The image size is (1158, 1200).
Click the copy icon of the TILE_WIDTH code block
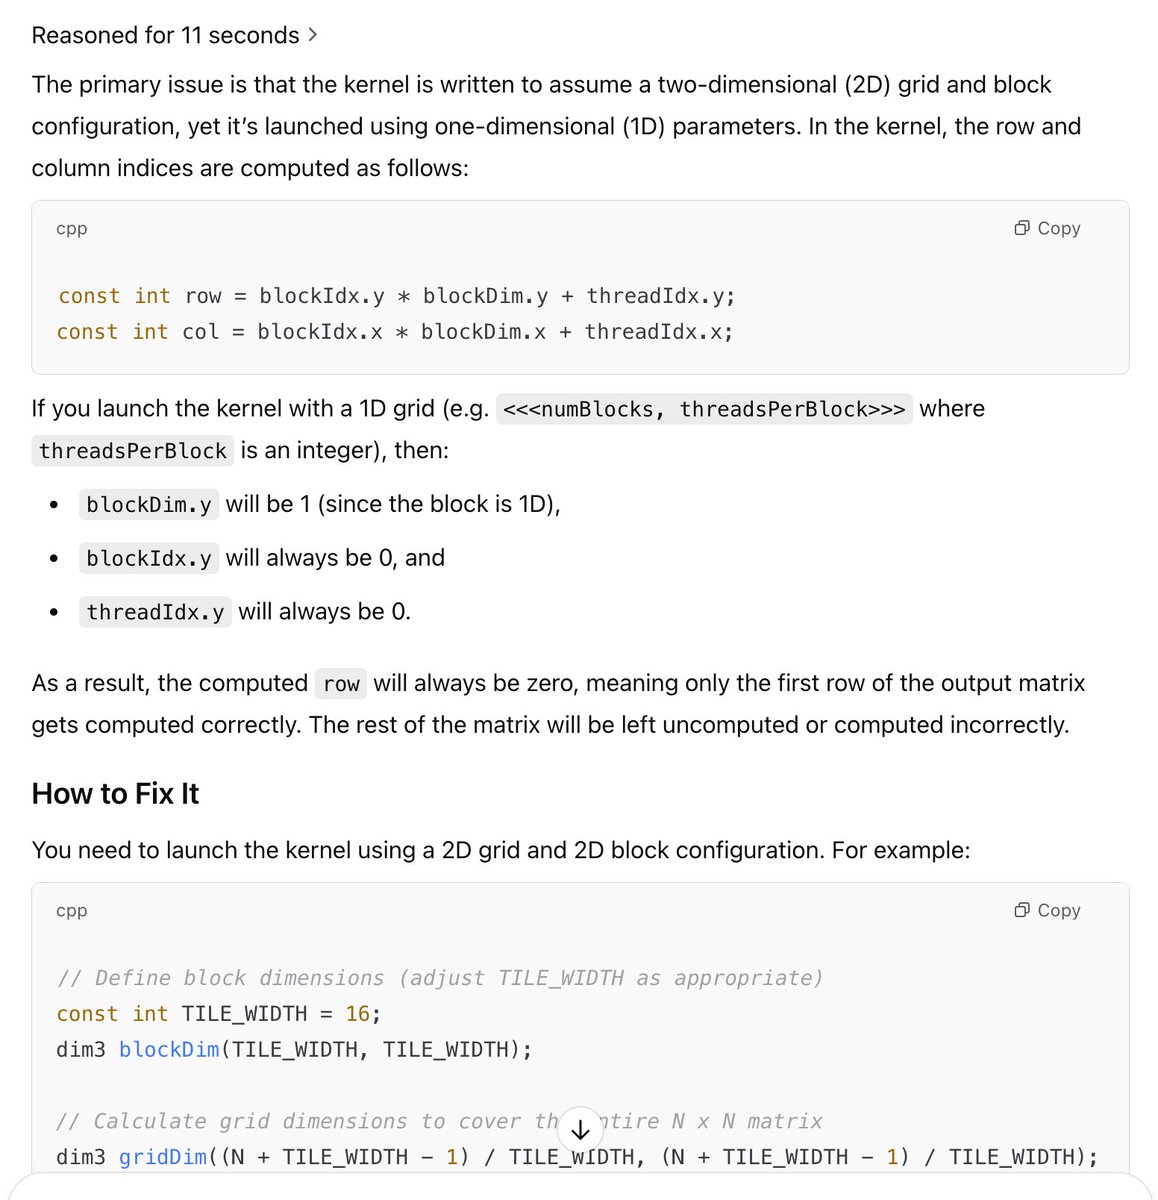pos(1047,910)
